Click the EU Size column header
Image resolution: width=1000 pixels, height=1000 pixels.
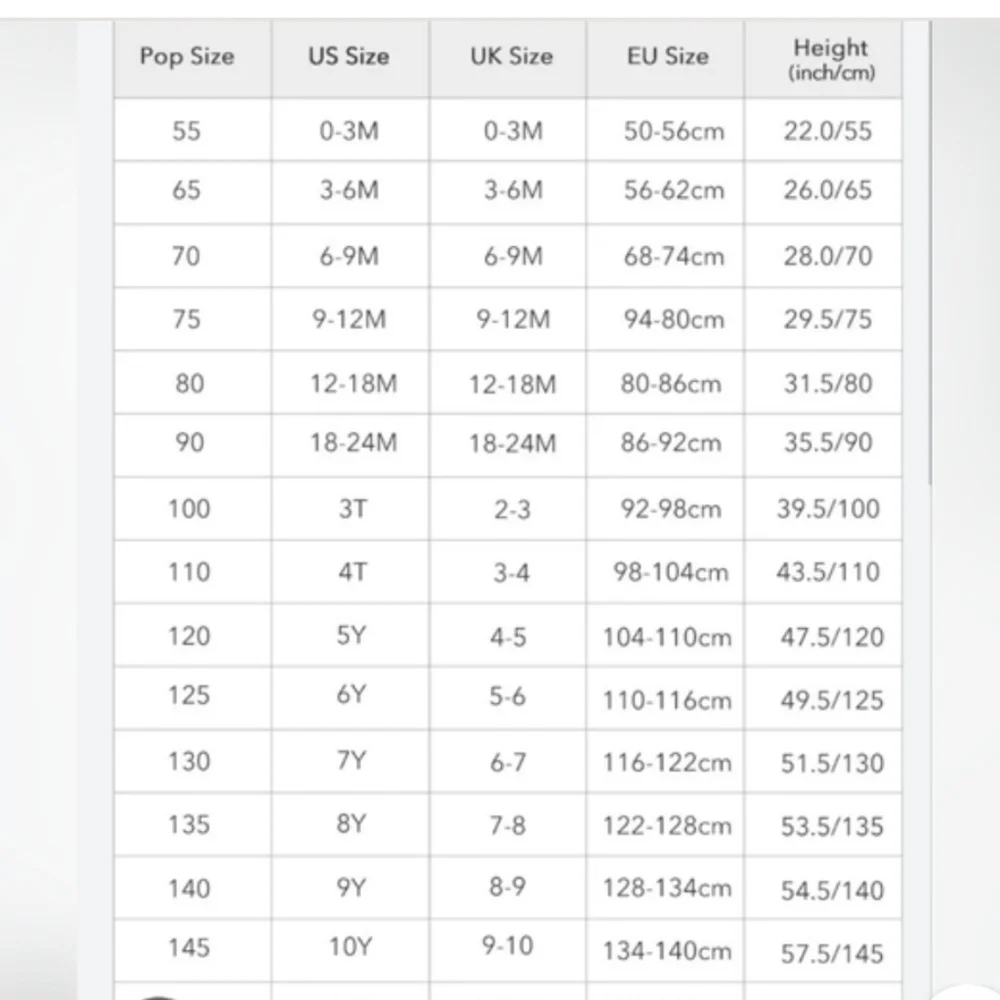(667, 56)
